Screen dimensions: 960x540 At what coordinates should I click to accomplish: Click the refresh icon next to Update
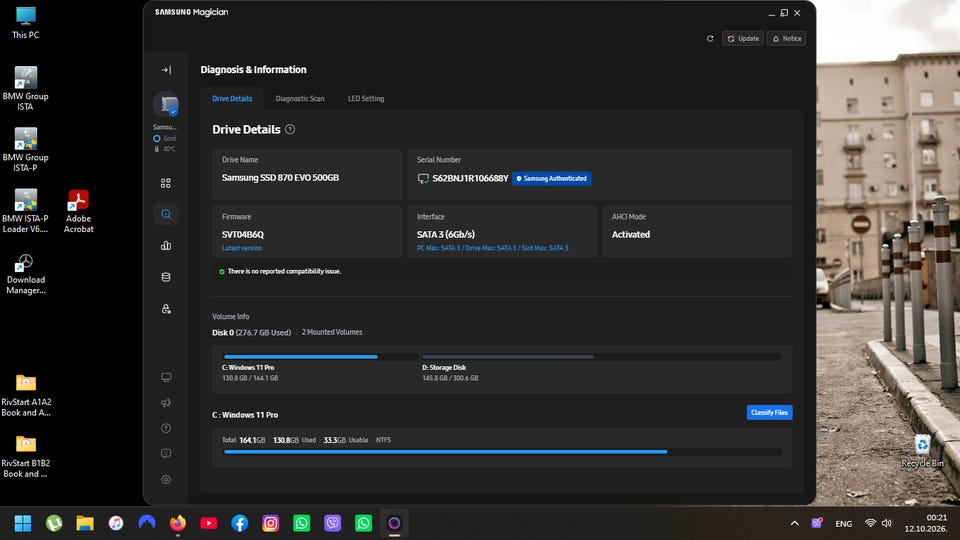(710, 39)
